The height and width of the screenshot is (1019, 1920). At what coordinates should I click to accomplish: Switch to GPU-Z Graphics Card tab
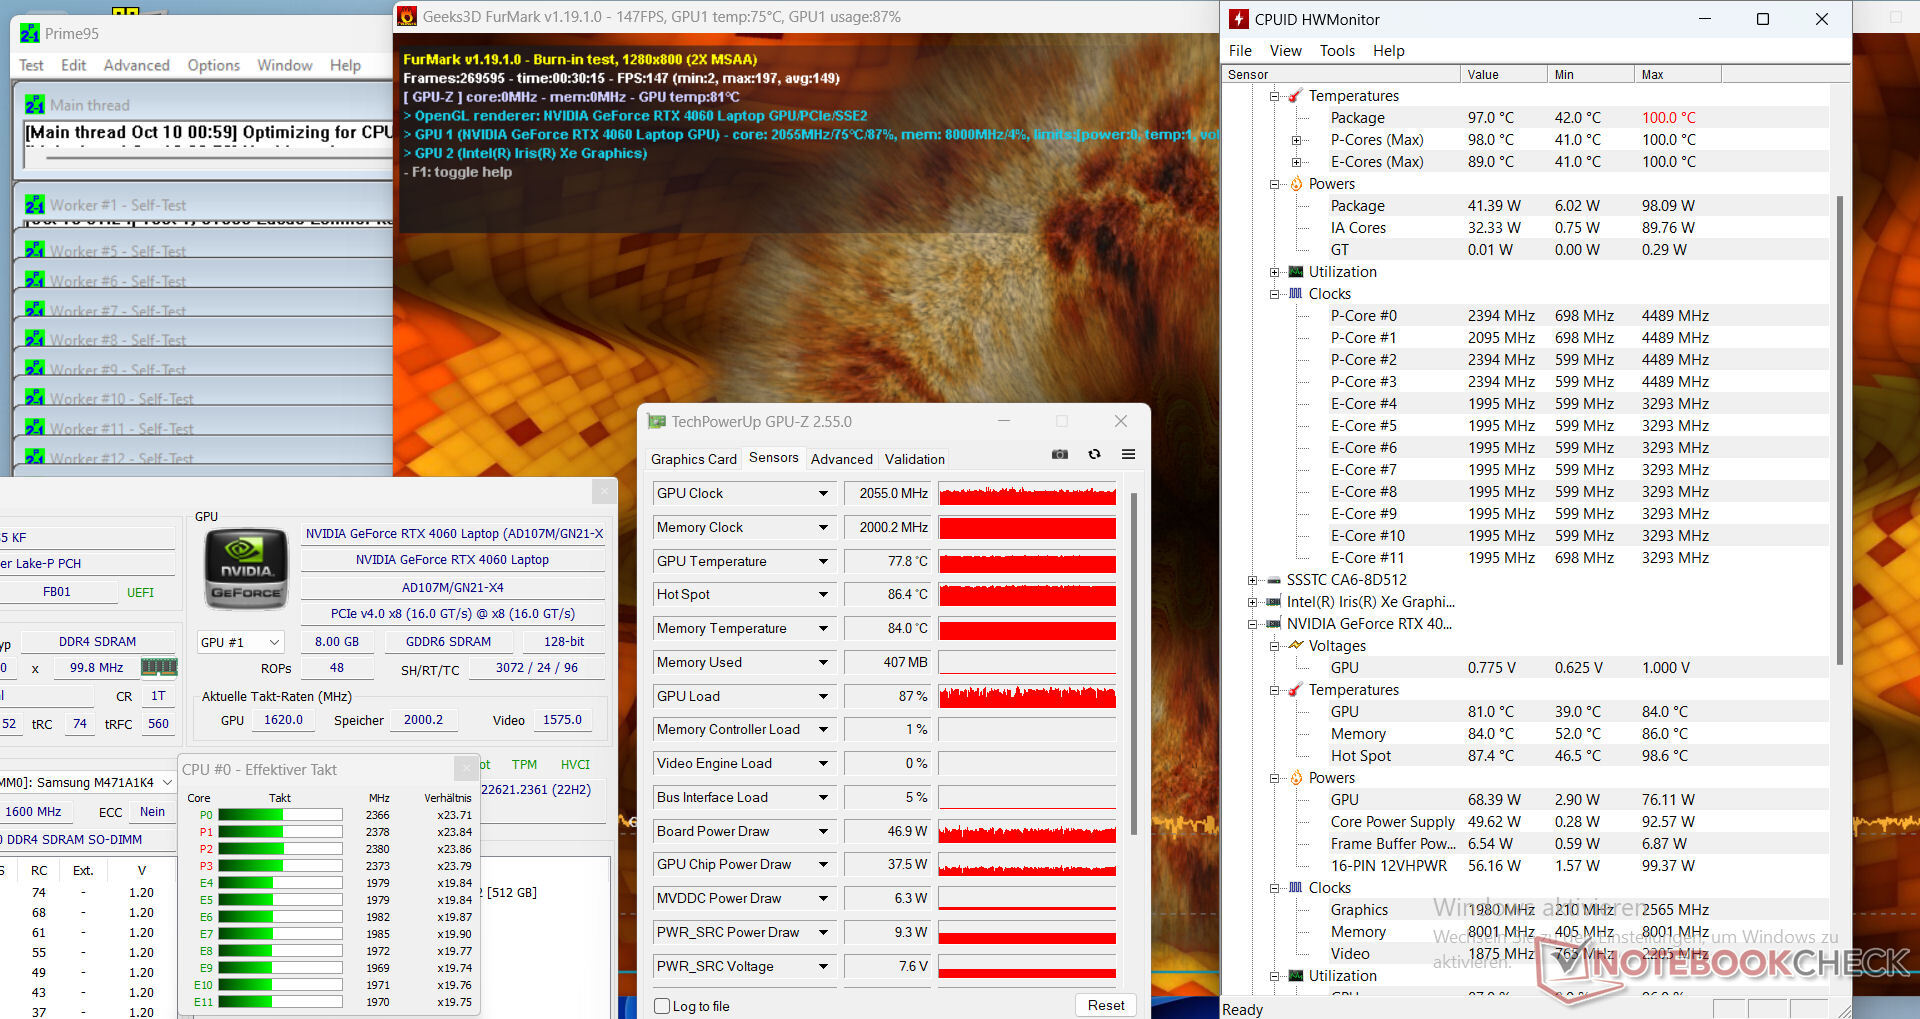pos(693,459)
